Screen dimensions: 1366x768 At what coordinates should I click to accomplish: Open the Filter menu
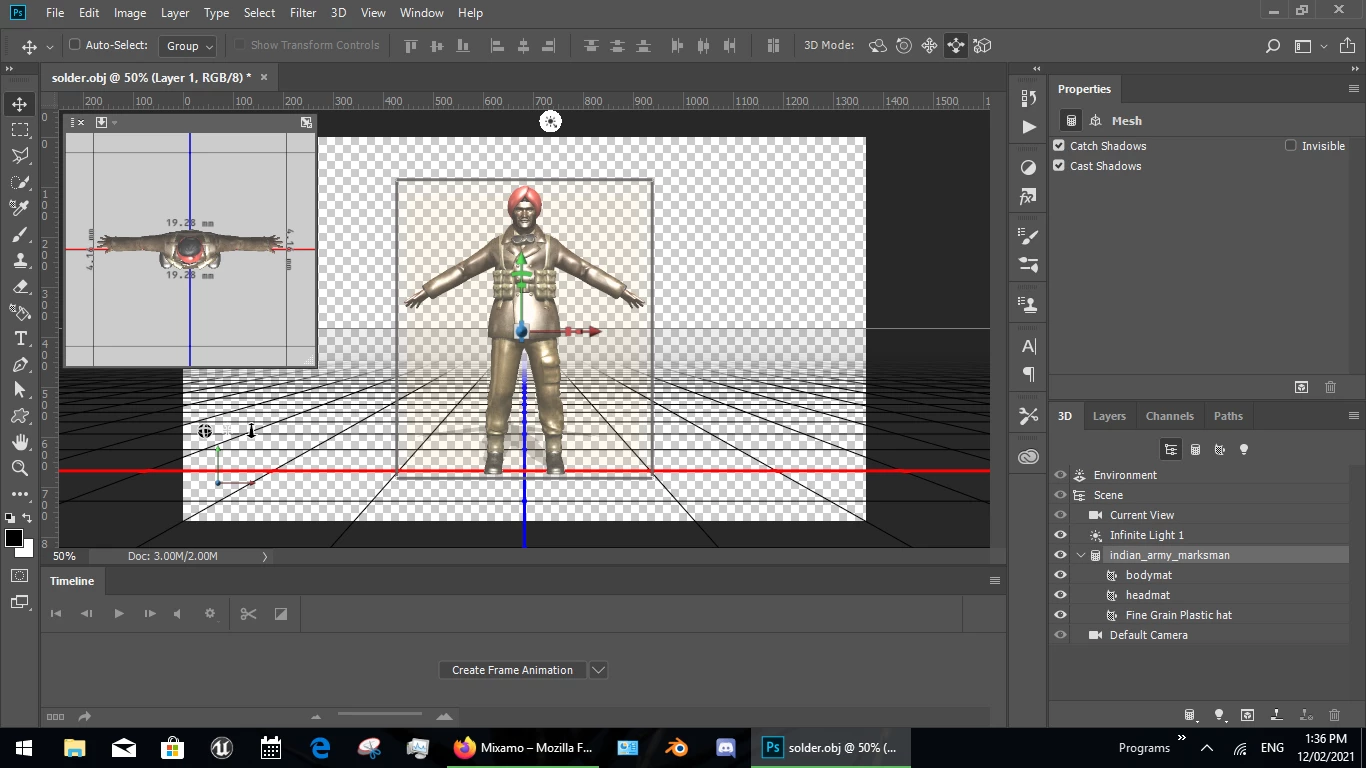(302, 13)
